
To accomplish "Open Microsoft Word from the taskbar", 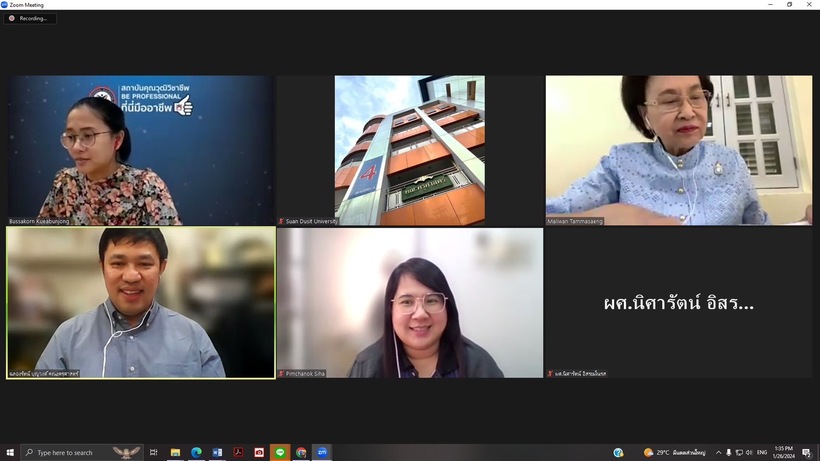I will 217,453.
